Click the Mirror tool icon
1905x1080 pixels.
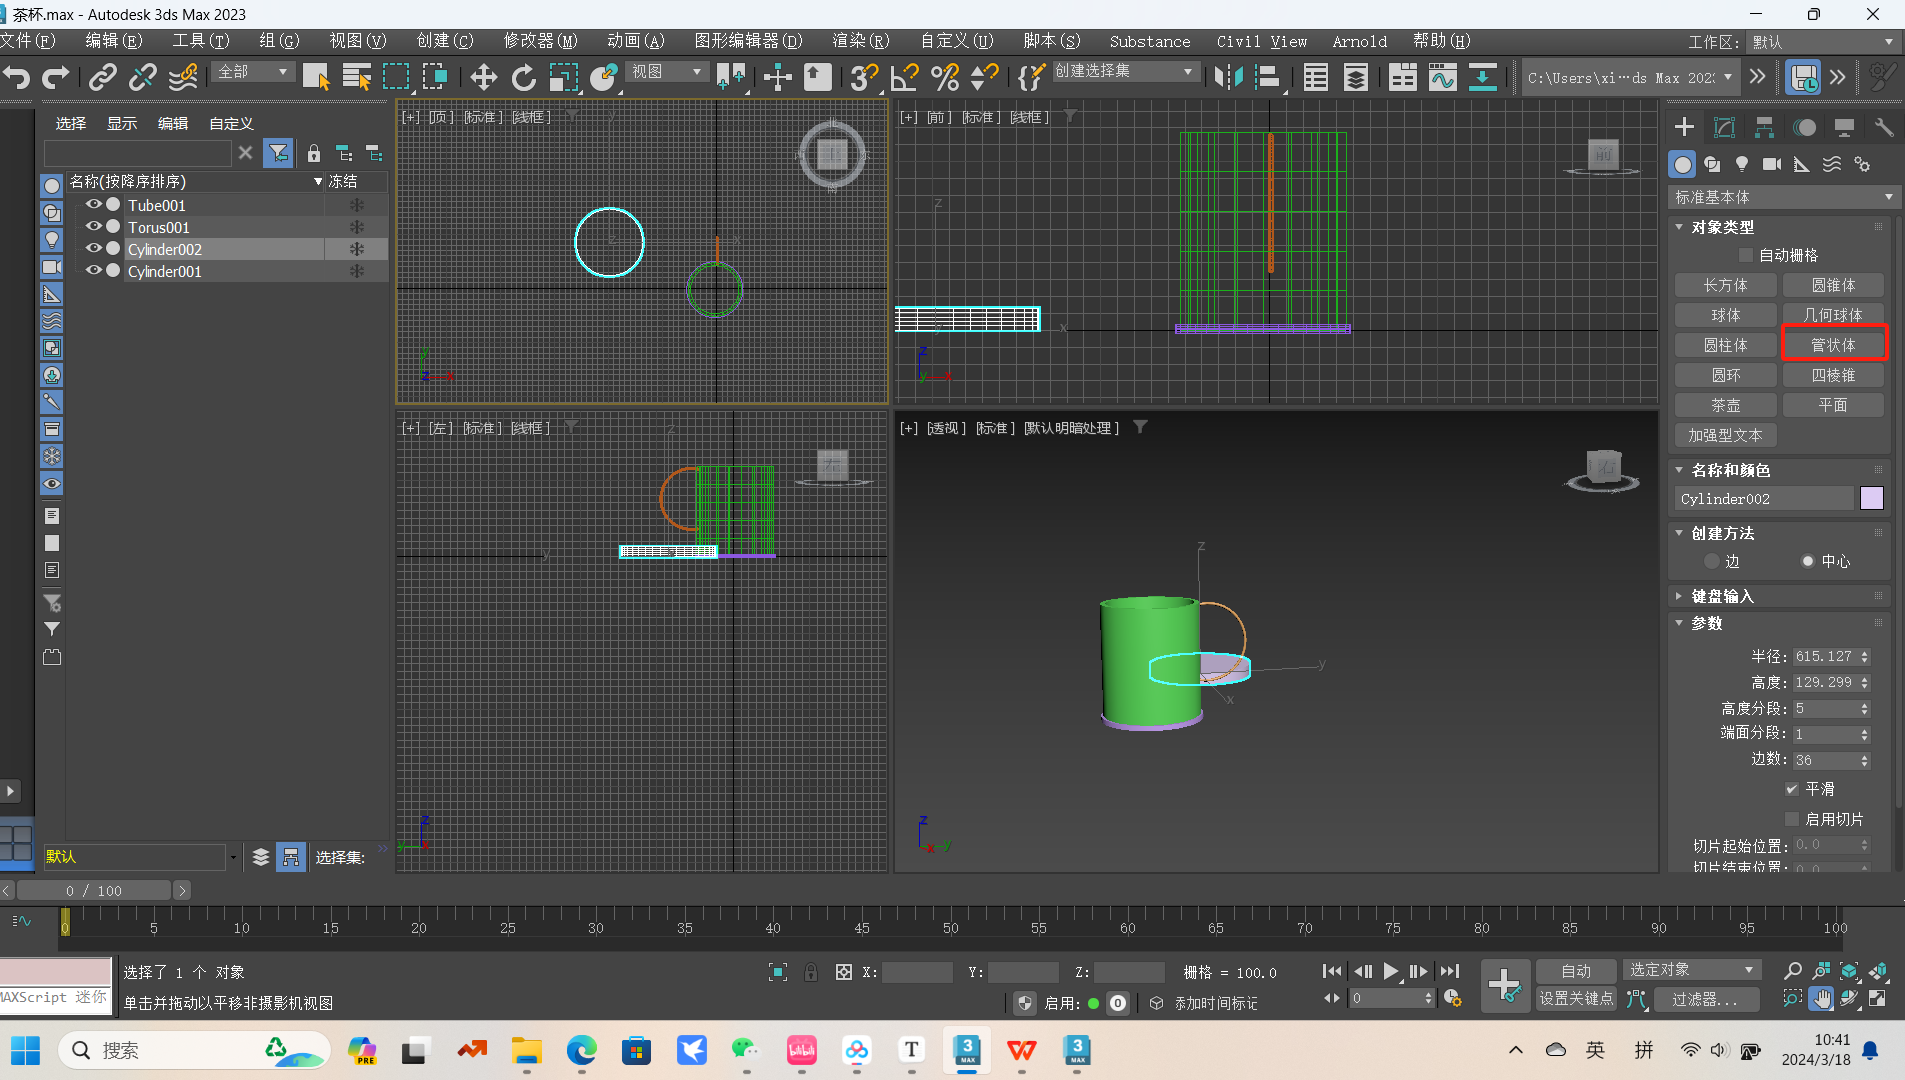tap(1228, 77)
